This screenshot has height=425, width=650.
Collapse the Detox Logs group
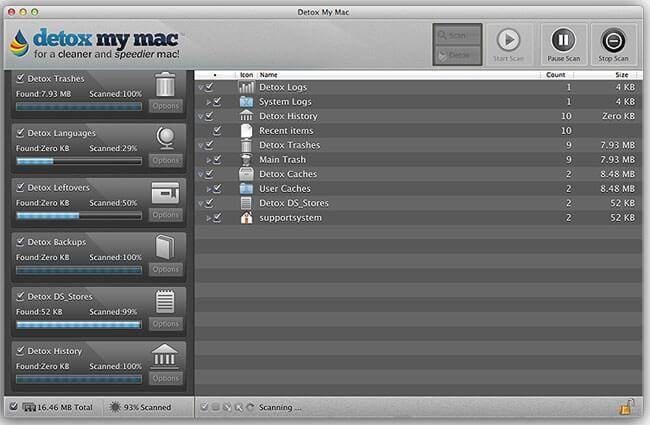pos(201,87)
